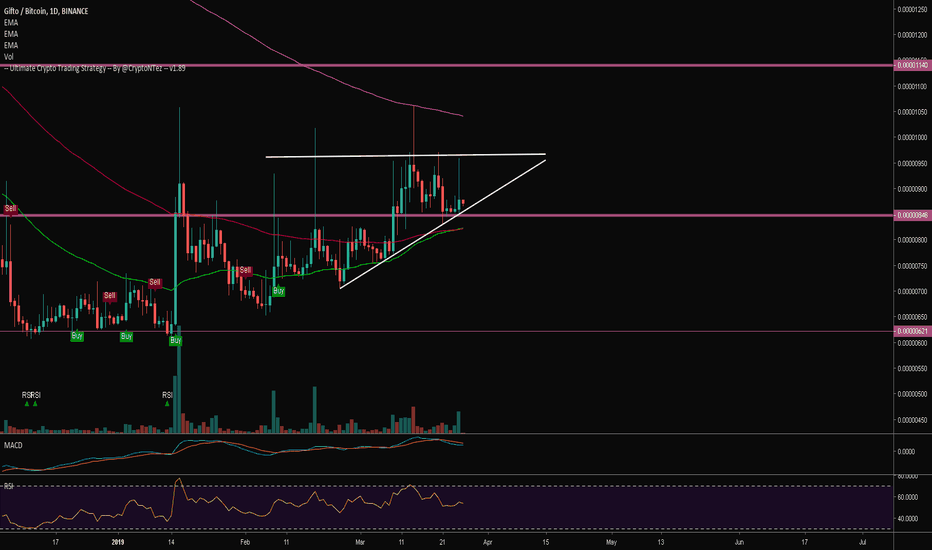Viewport: 932px width, 550px height.
Task: Click the 0.00001250 price axis value
Action: (x=912, y=10)
